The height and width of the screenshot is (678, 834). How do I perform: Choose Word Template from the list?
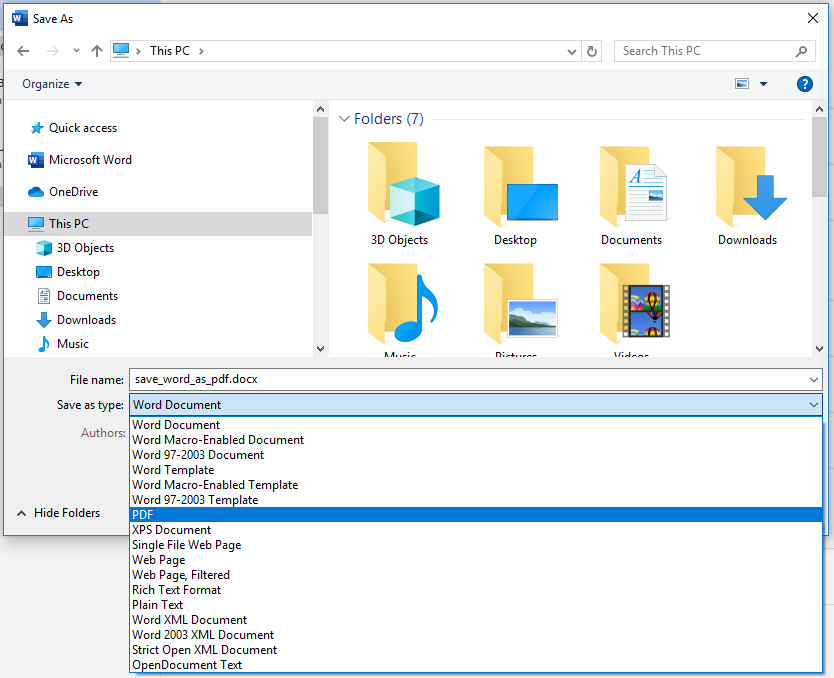click(476, 470)
